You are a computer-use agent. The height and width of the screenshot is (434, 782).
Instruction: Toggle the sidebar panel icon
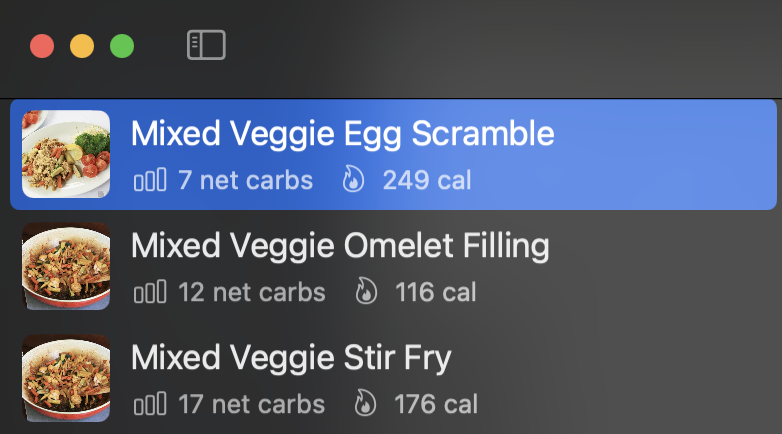tap(206, 45)
